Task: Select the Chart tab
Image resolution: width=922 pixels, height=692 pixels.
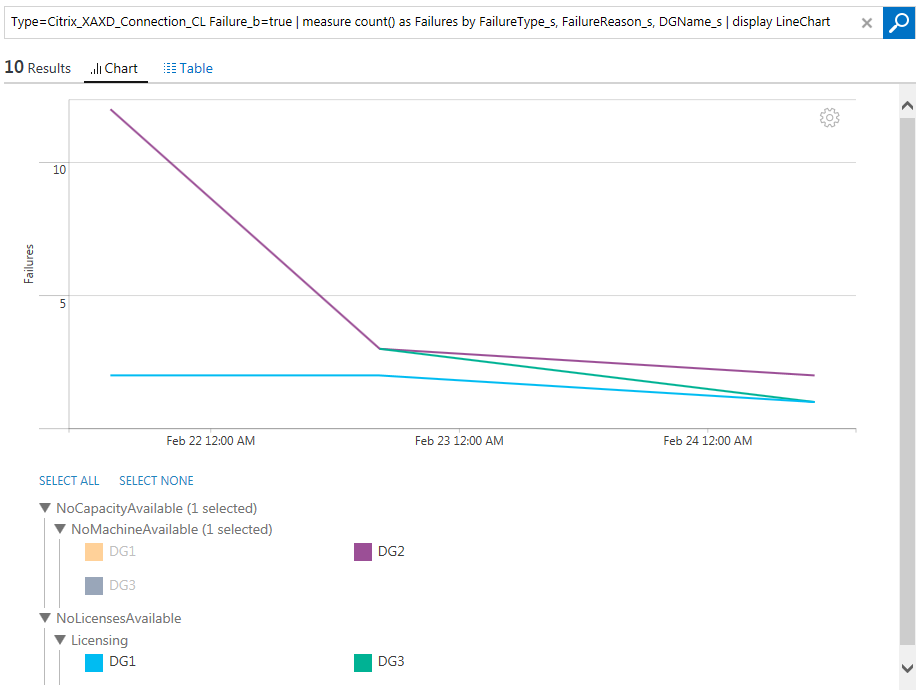Action: 115,68
